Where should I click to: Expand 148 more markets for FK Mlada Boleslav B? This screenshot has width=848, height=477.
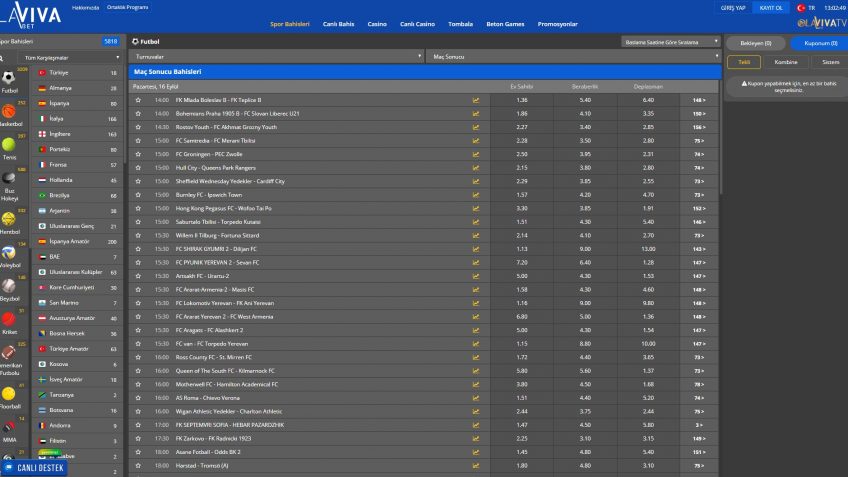(x=699, y=100)
